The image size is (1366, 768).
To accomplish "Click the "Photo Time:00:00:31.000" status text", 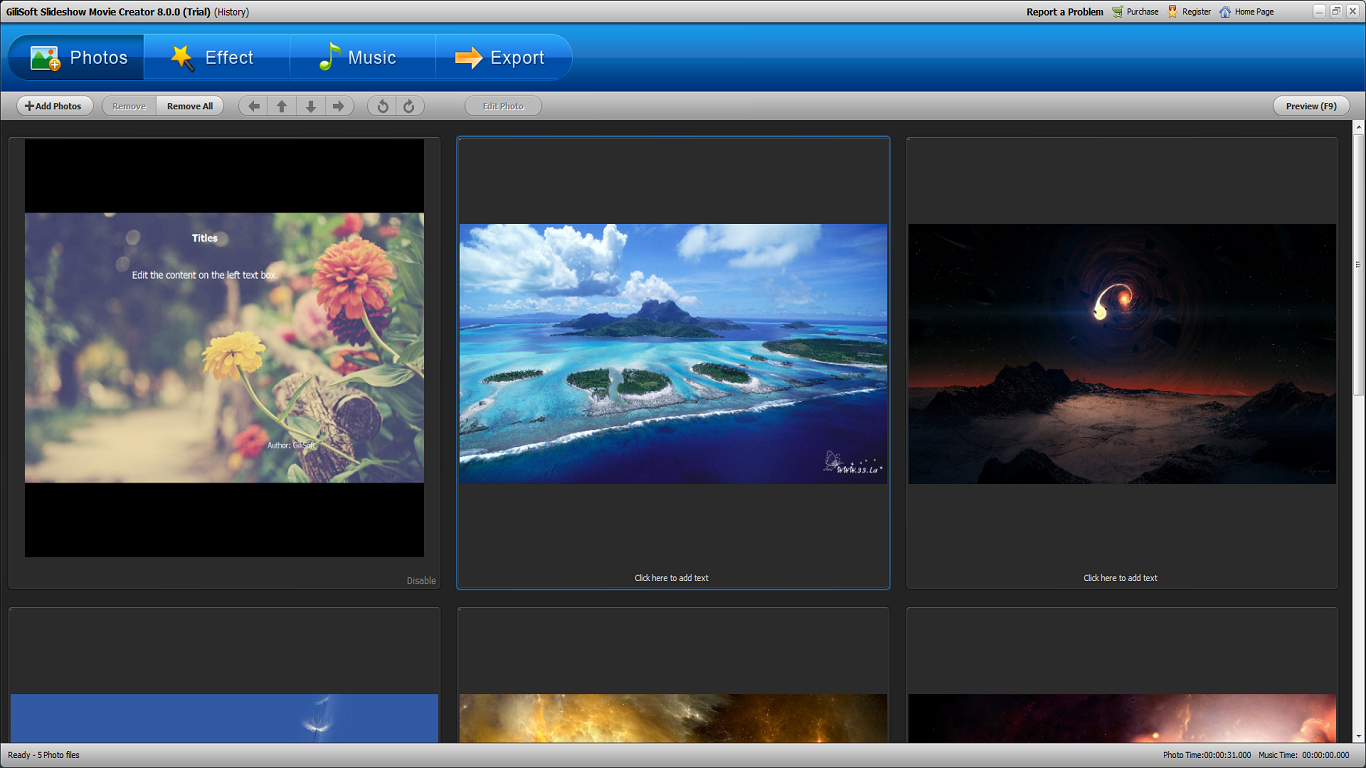I will (1207, 755).
